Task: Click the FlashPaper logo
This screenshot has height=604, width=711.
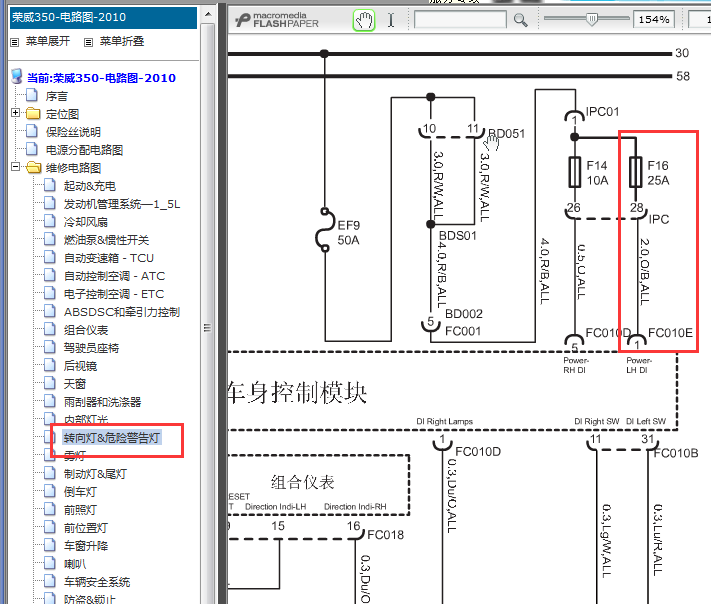Action: pos(278,20)
